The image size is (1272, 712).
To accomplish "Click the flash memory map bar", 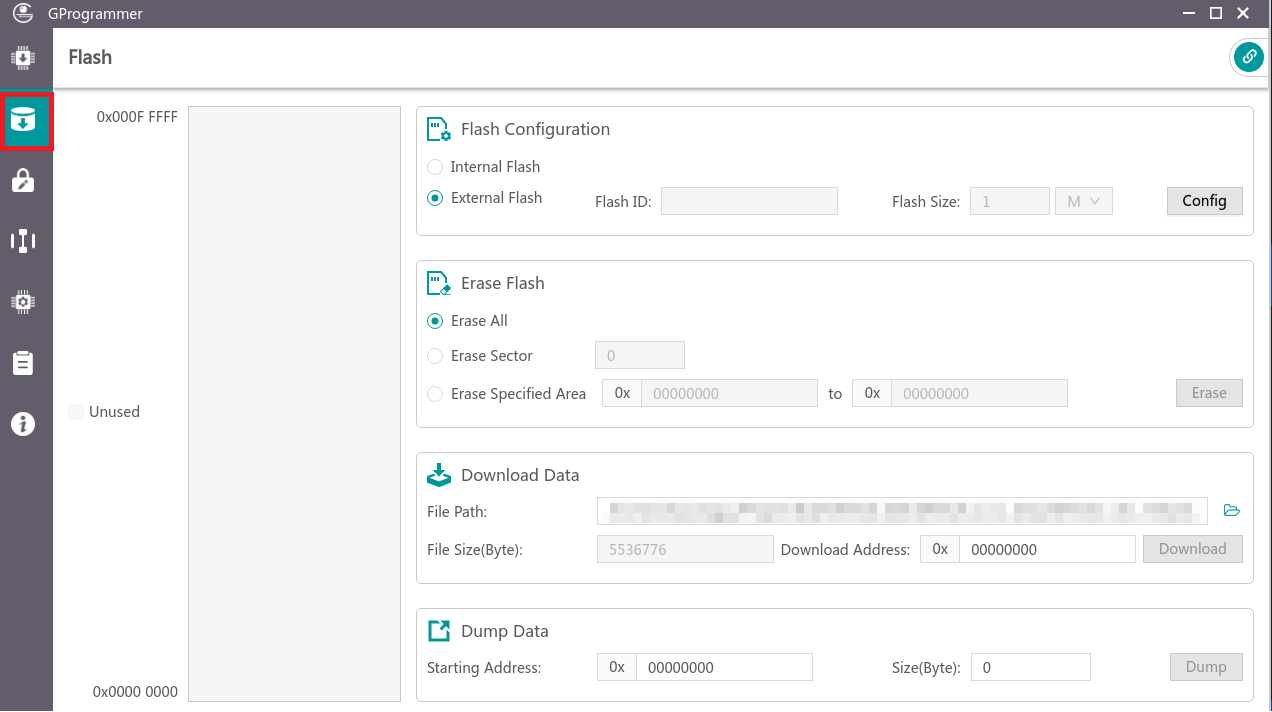I will (294, 404).
